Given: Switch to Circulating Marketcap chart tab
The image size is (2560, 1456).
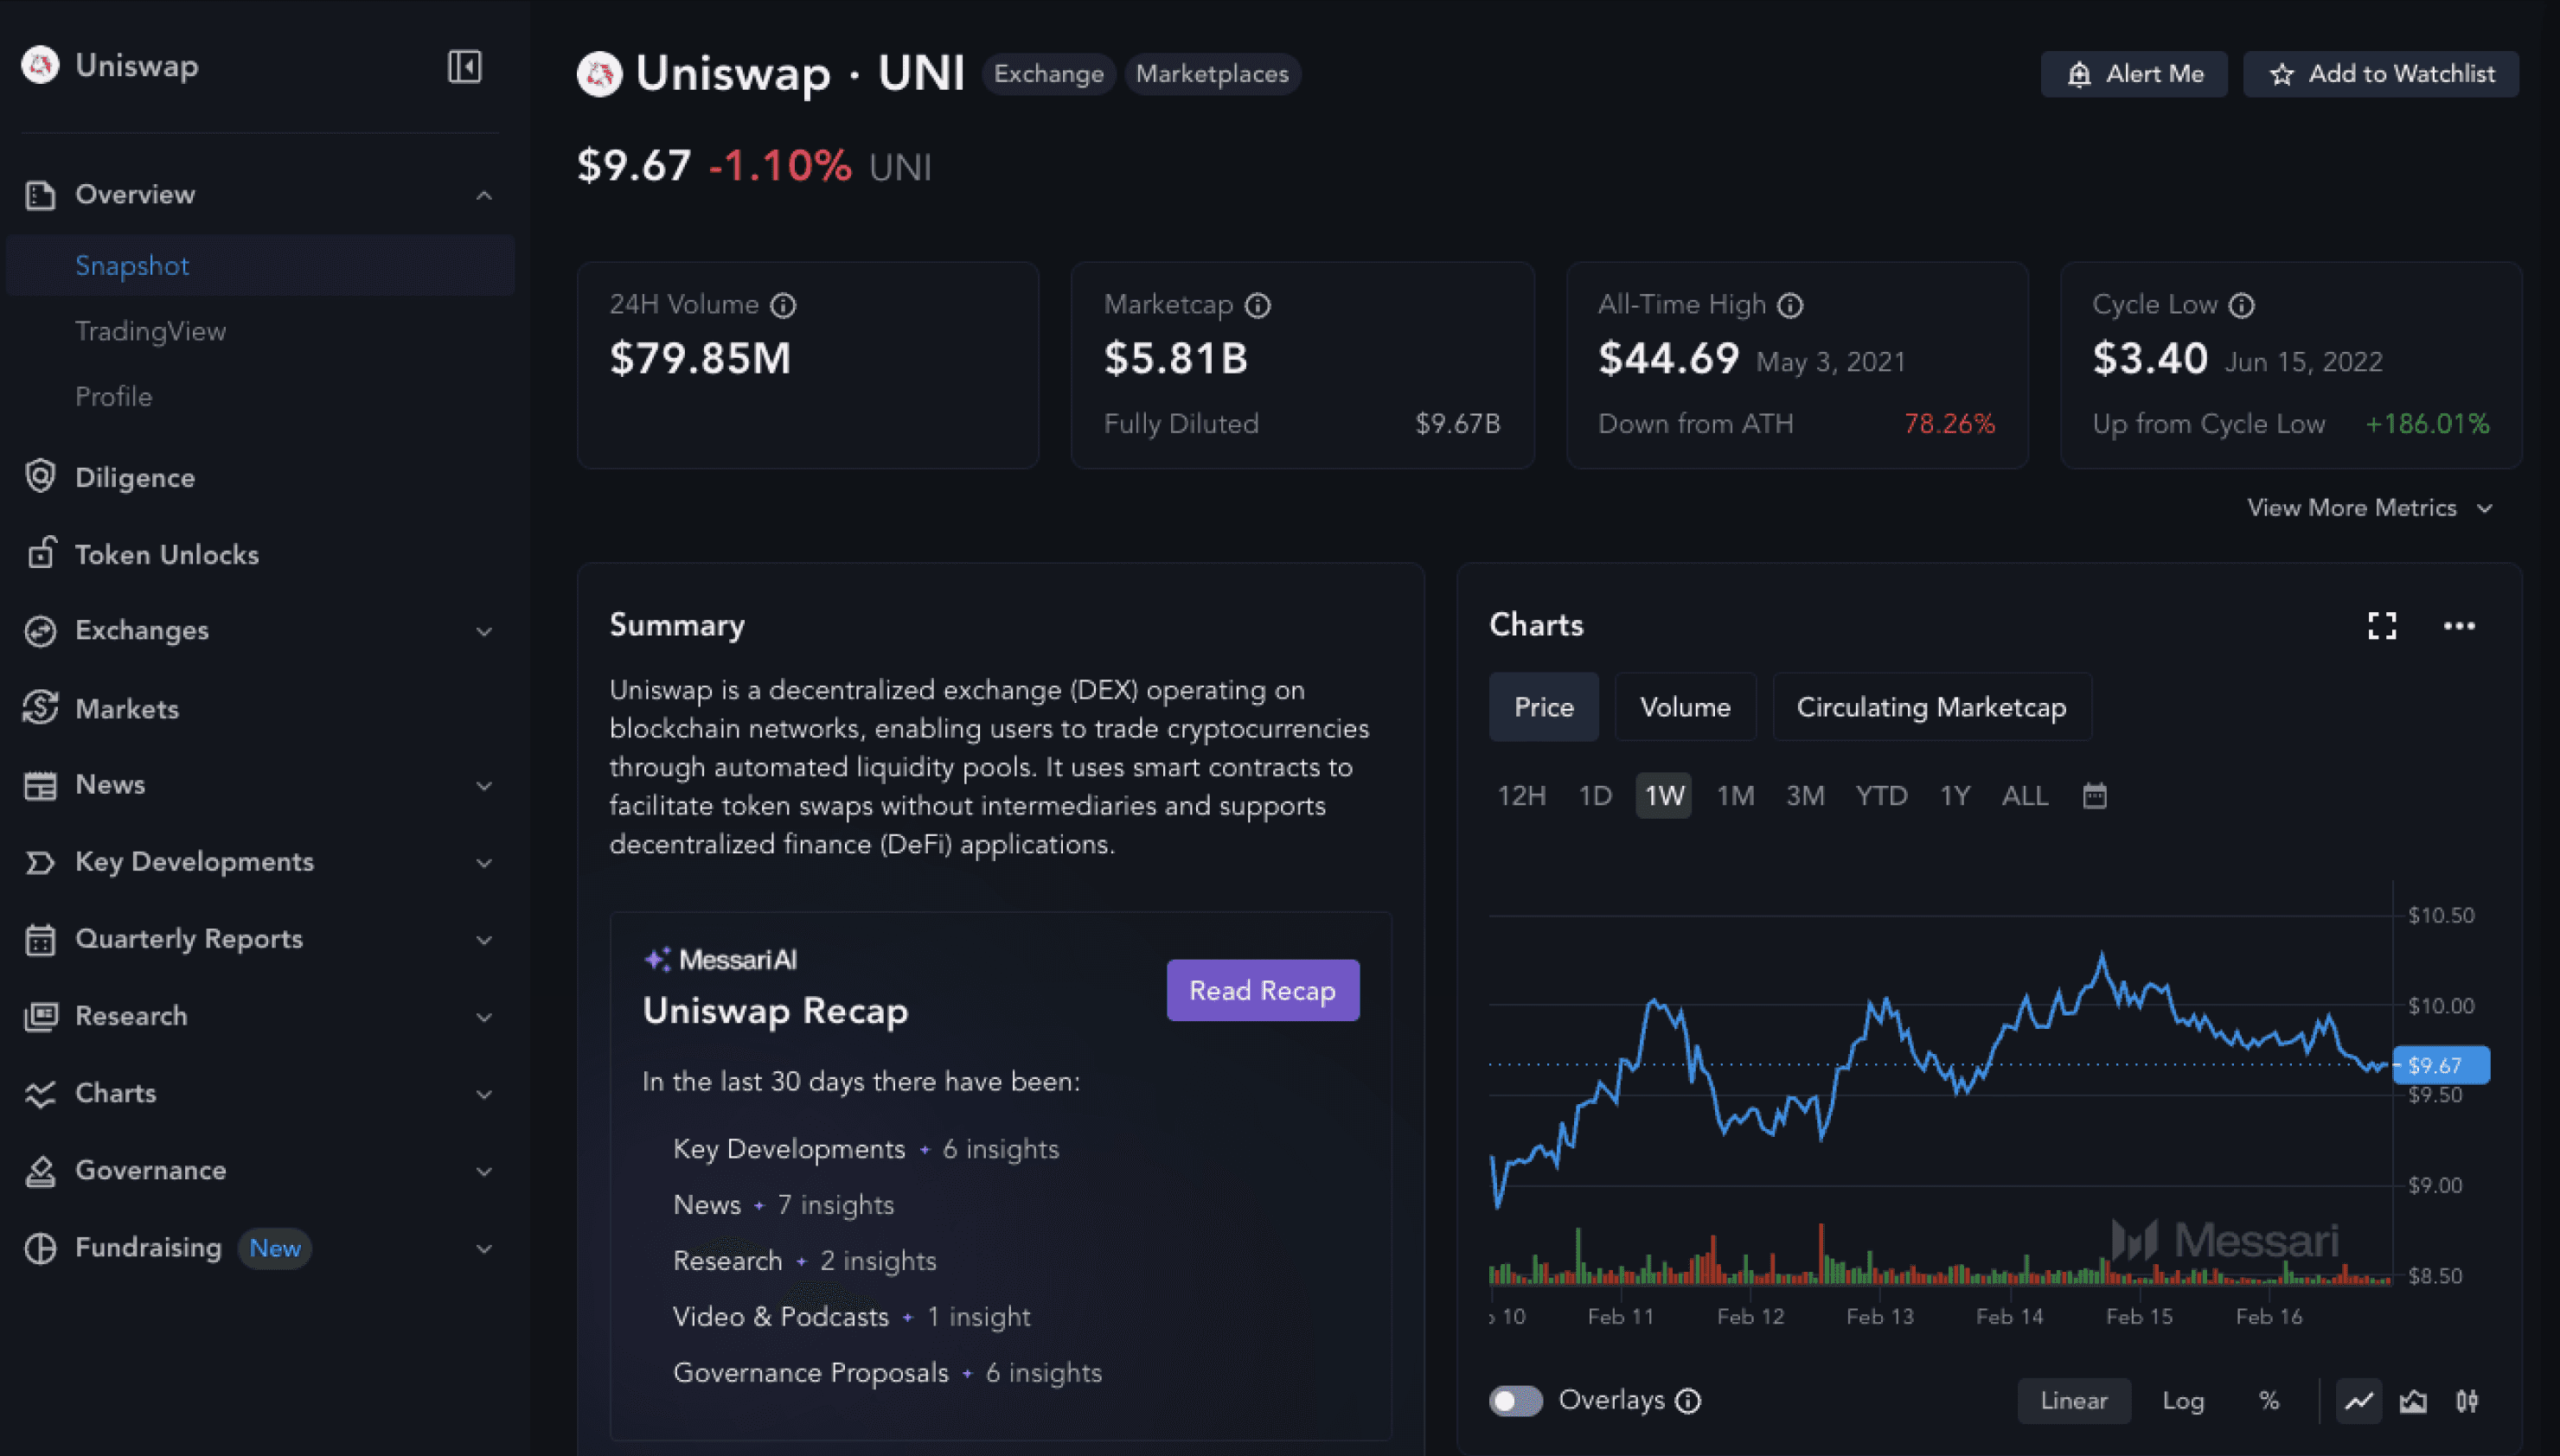Looking at the screenshot, I should tap(1931, 707).
